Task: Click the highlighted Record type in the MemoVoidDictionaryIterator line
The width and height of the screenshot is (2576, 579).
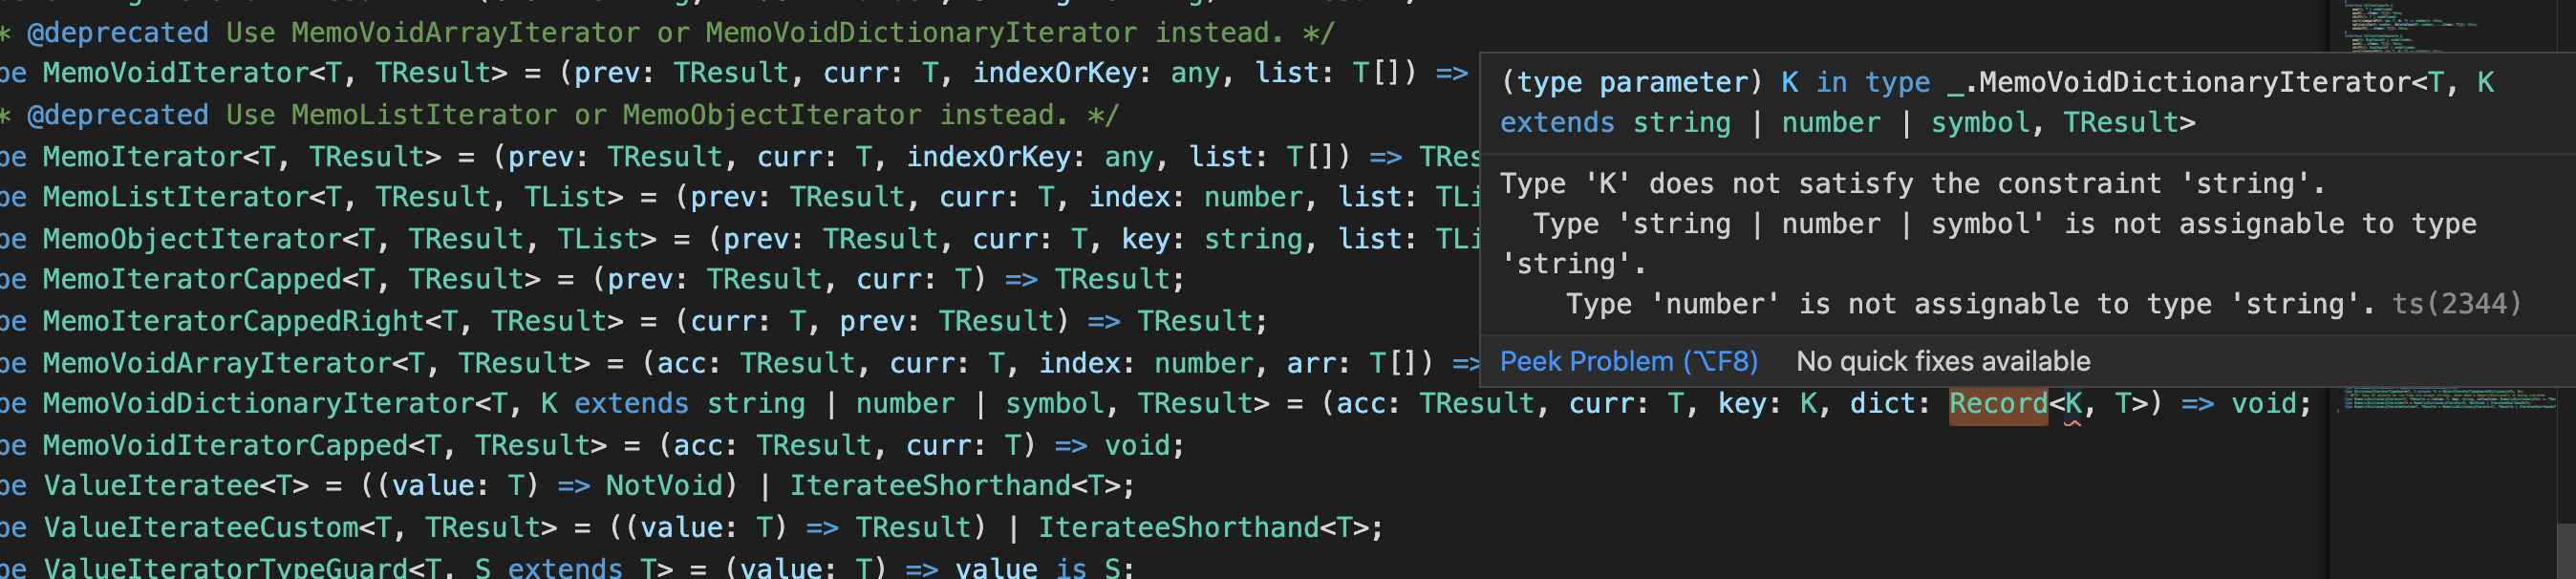Action: point(1998,403)
